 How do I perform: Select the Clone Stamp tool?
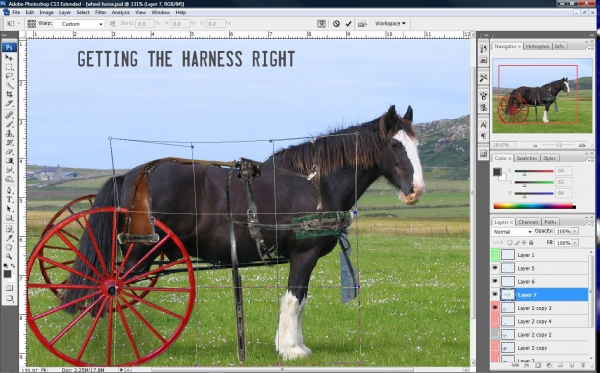point(9,133)
